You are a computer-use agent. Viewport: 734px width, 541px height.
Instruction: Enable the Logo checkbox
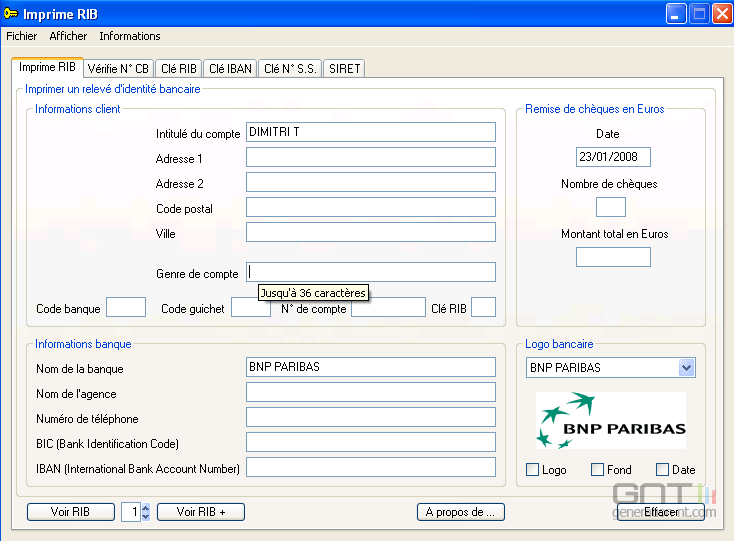pos(533,470)
